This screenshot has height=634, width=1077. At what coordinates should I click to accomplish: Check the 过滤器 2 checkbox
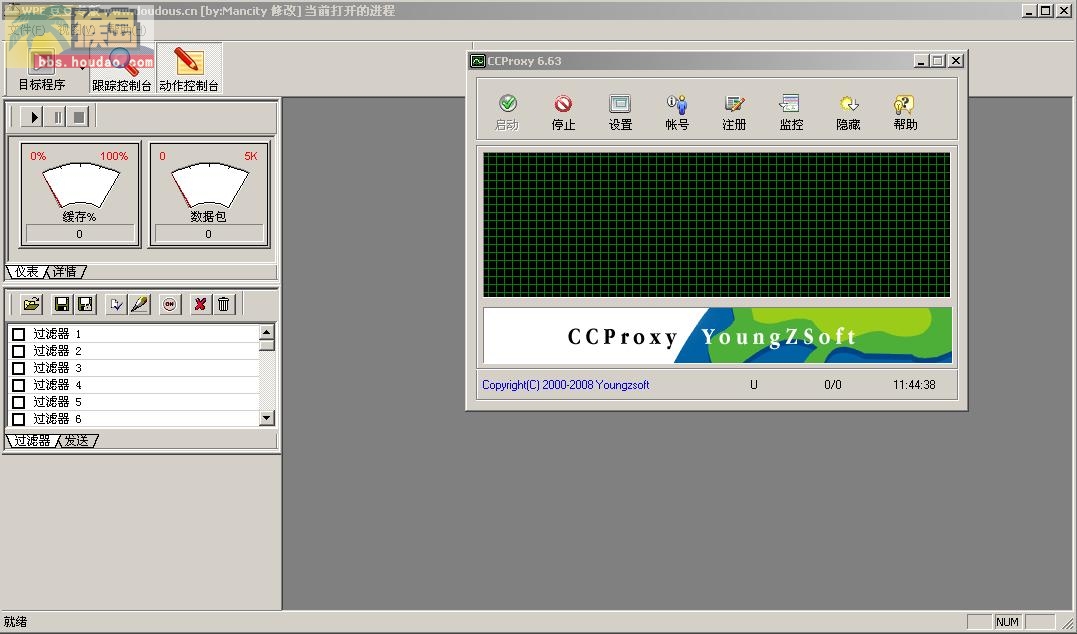tap(19, 351)
